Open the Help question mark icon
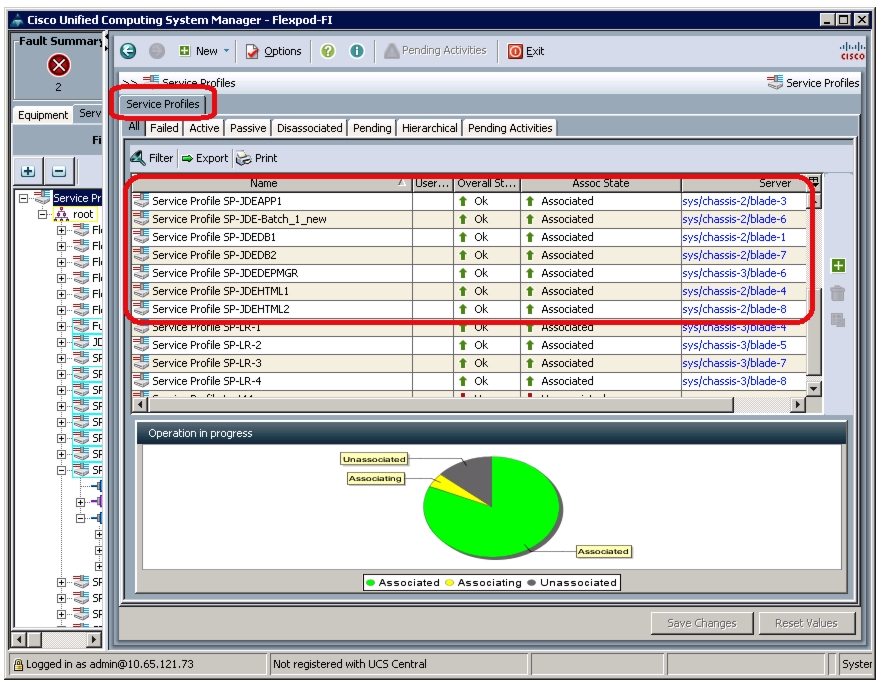Viewport: 884px width, 689px height. pyautogui.click(x=328, y=51)
